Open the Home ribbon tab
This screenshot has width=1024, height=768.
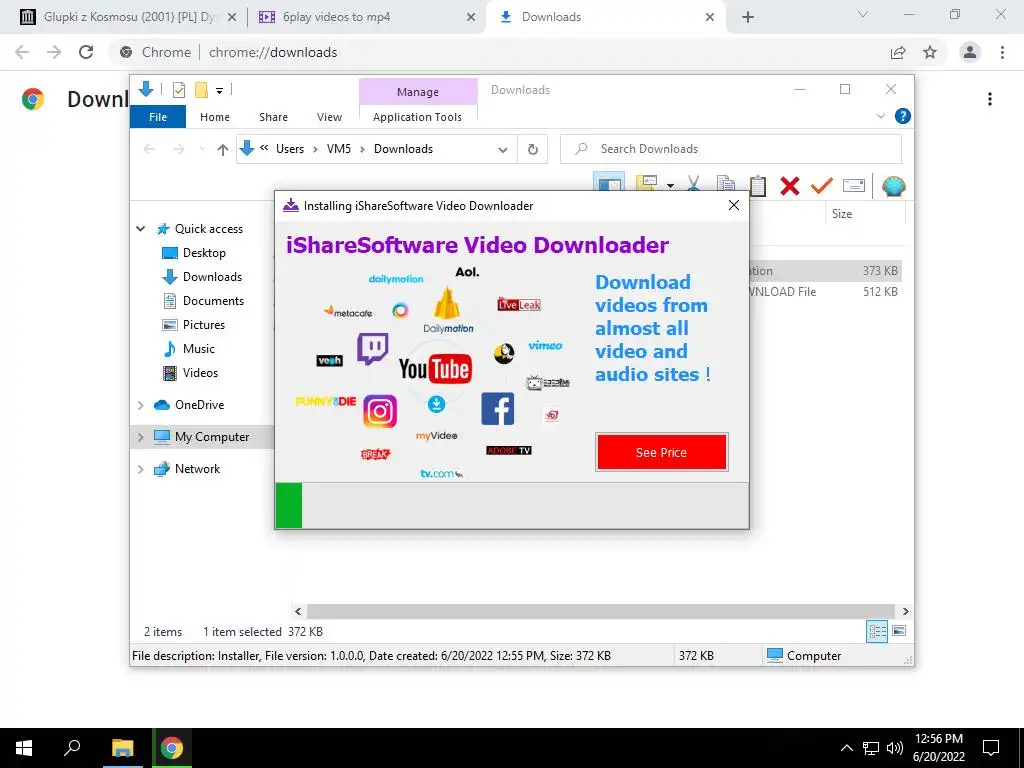coord(215,117)
